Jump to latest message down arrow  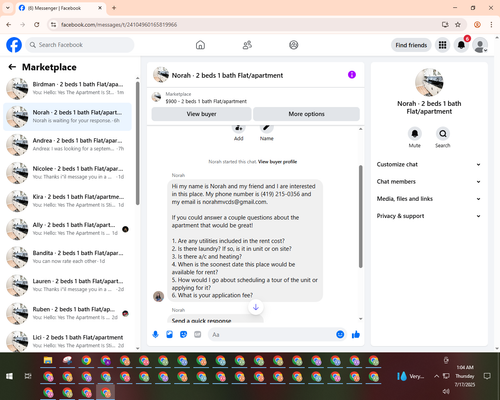coord(256,307)
